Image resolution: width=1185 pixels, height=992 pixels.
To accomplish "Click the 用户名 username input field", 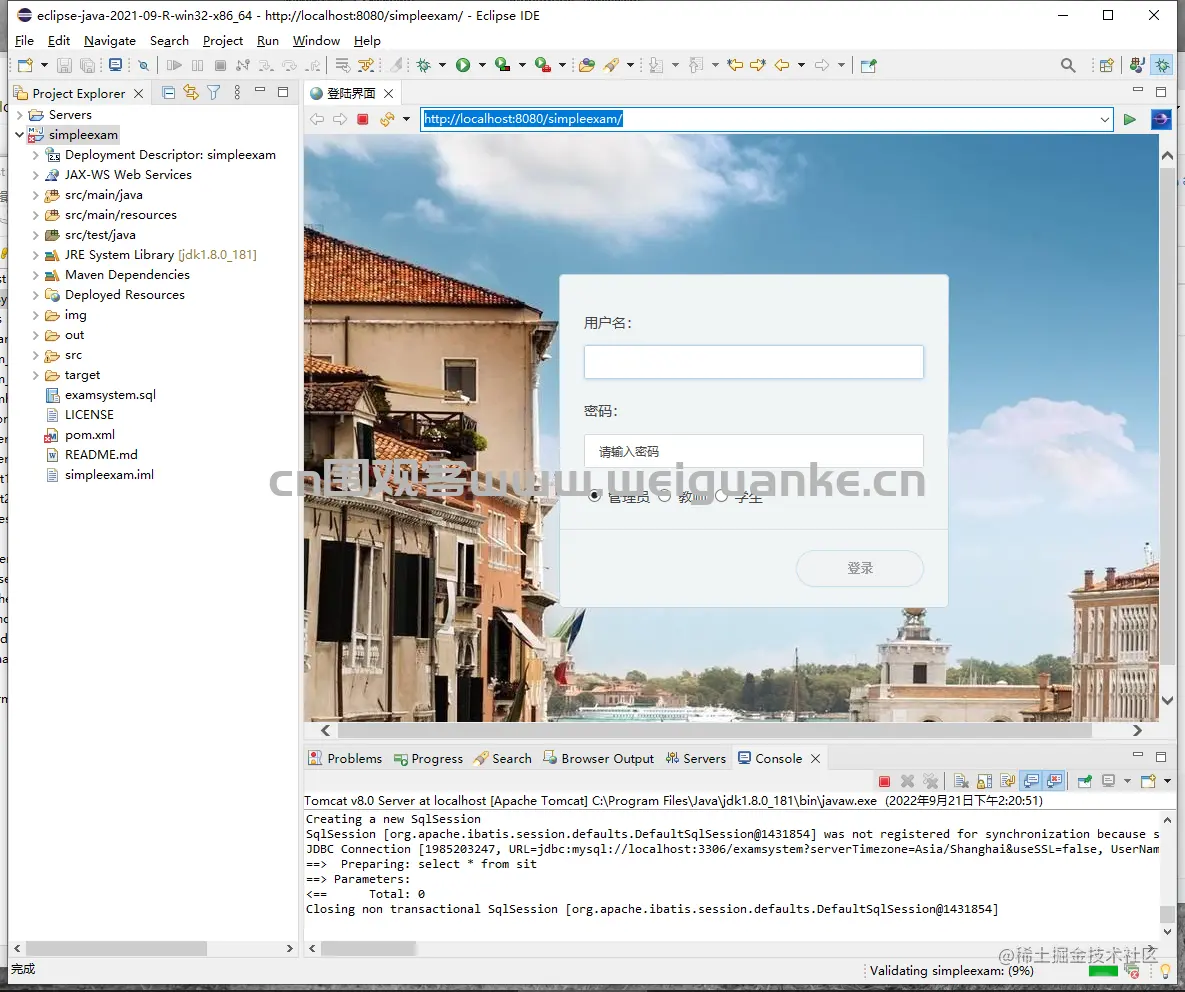I will tap(753, 362).
